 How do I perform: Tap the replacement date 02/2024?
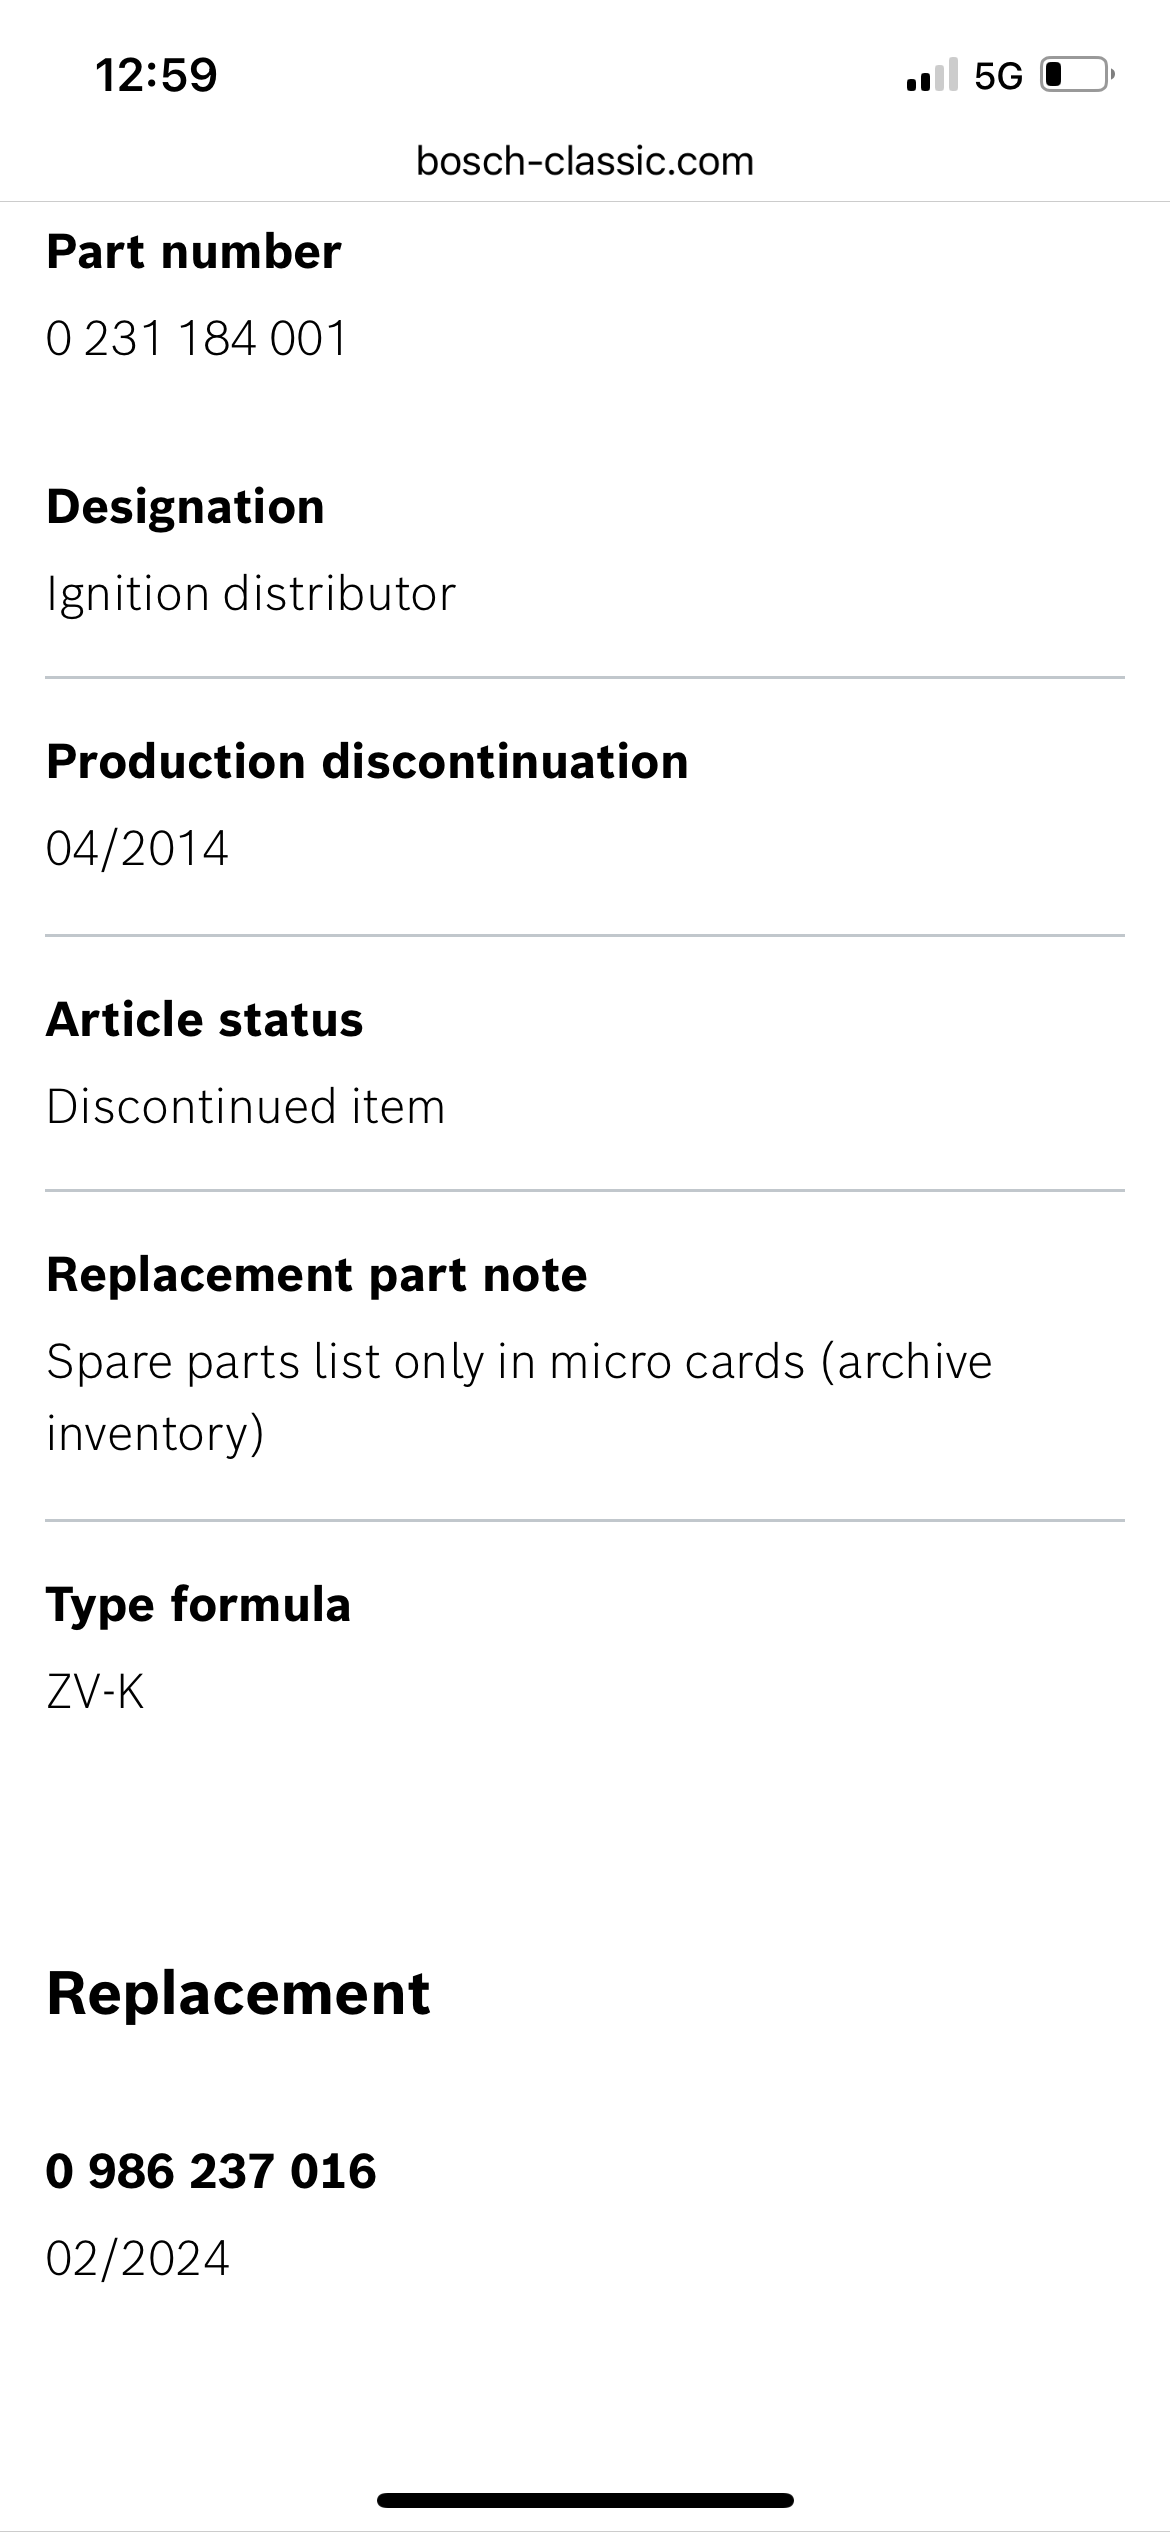pos(138,2259)
